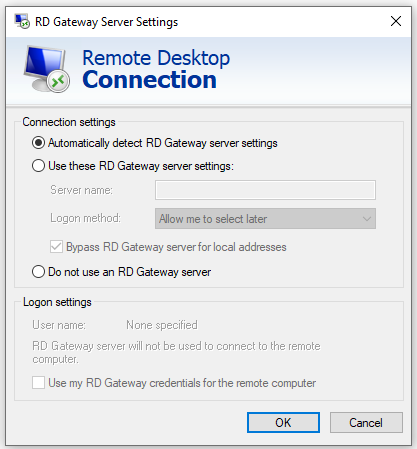Click the 'User name:' label

click(x=59, y=325)
